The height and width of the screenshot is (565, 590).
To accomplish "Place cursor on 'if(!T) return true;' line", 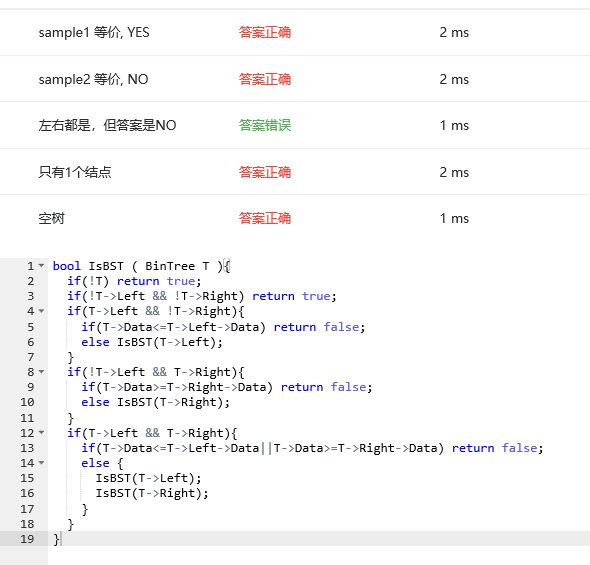I will (x=134, y=281).
